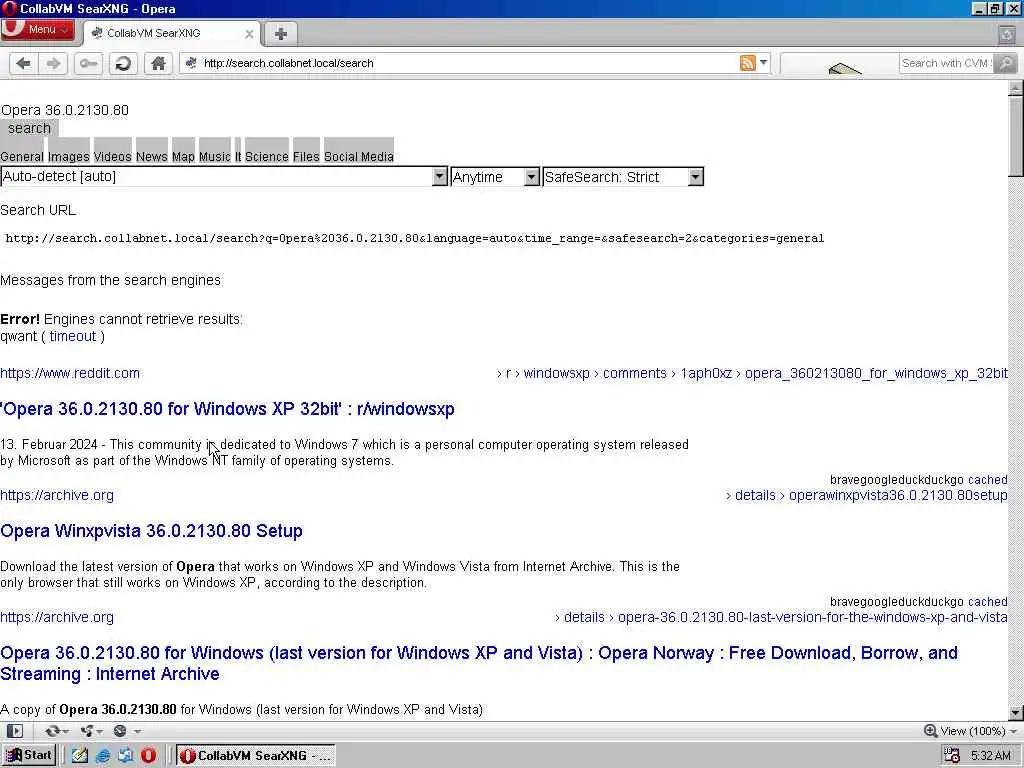The width and height of the screenshot is (1024, 768).
Task: Open cached link for the reddit result
Action: click(x=987, y=480)
